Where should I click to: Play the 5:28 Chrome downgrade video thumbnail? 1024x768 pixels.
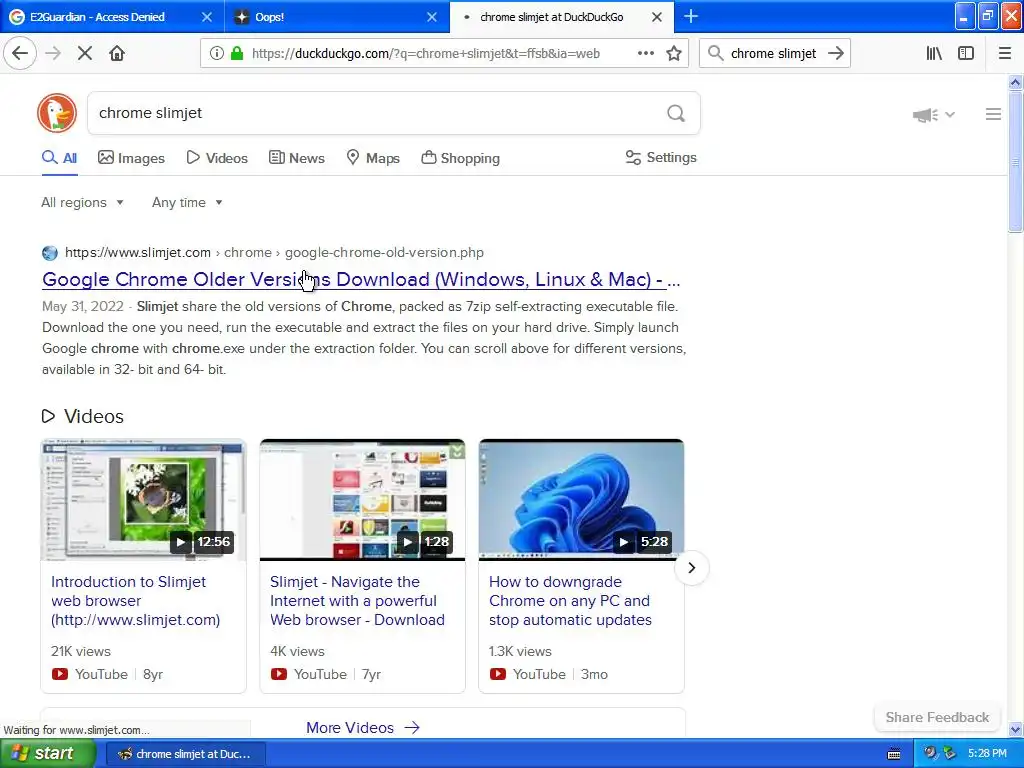(581, 500)
